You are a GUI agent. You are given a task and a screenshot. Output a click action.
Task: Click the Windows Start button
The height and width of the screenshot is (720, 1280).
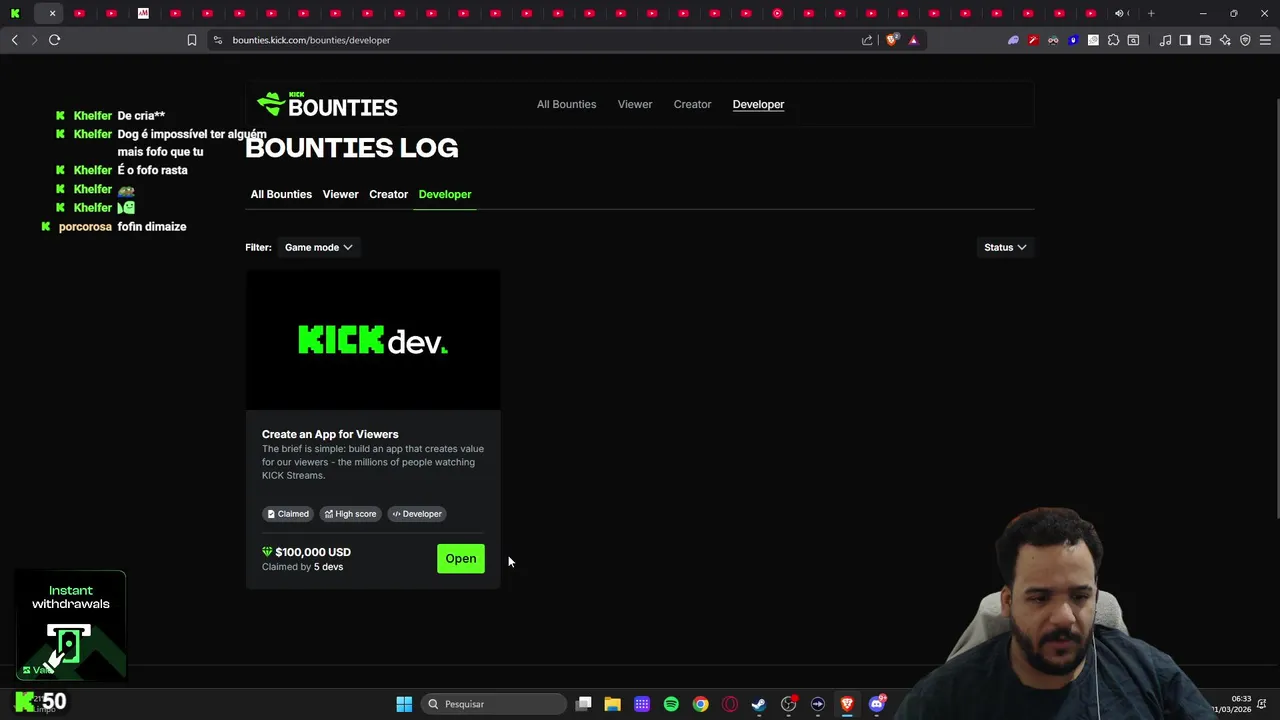point(404,704)
